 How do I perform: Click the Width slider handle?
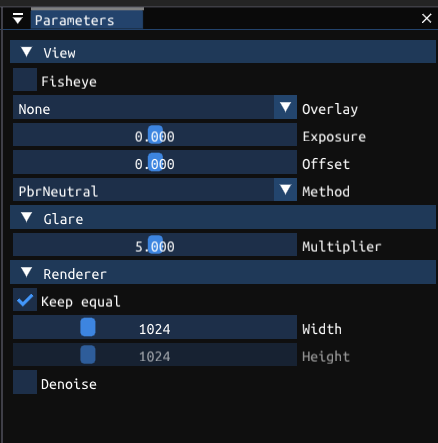pos(88,327)
